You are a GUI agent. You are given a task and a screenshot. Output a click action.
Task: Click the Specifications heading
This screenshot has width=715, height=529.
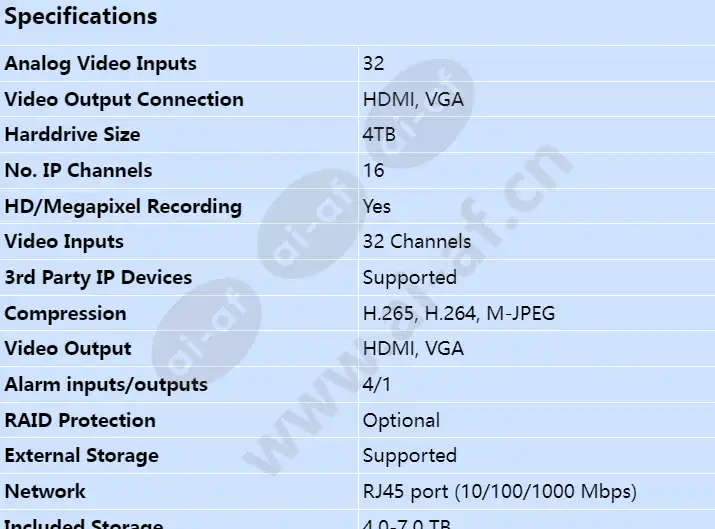pos(81,17)
